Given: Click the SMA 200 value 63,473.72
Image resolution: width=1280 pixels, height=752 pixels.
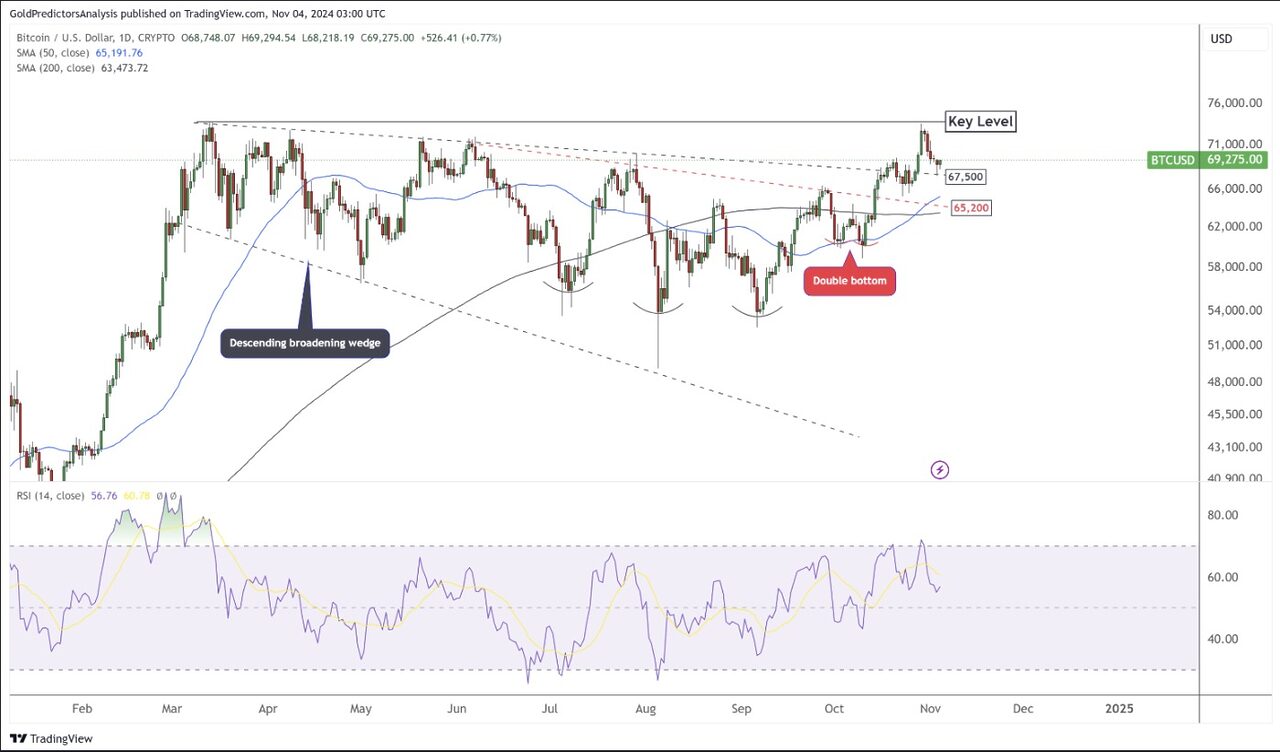Looking at the screenshot, I should [x=127, y=68].
